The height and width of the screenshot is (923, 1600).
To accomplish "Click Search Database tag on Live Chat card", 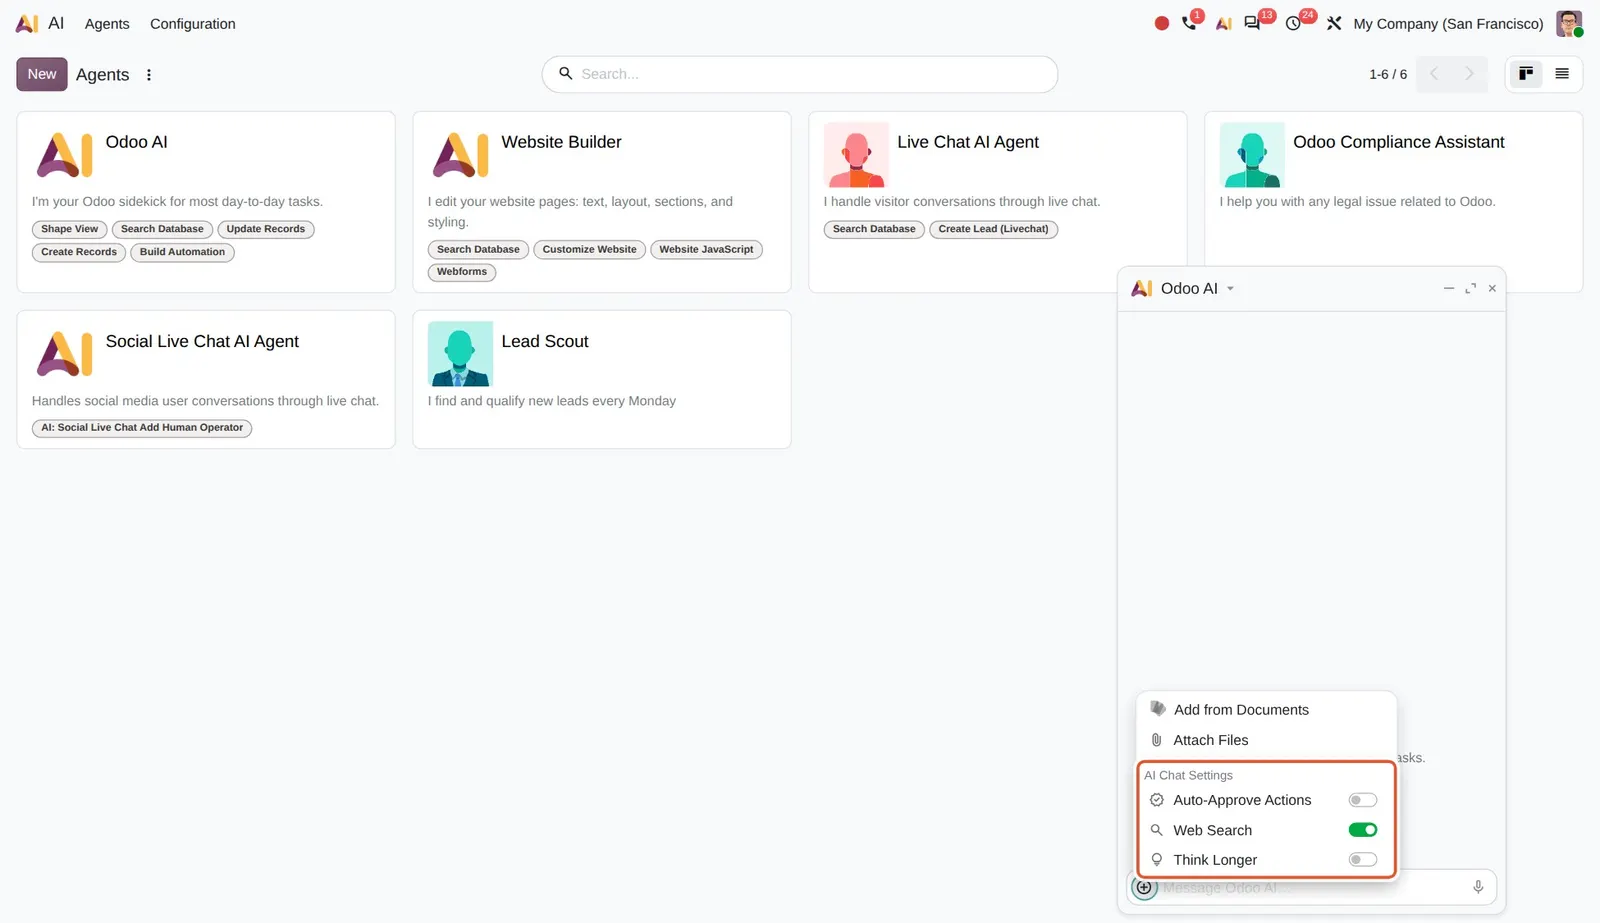I will (x=874, y=229).
